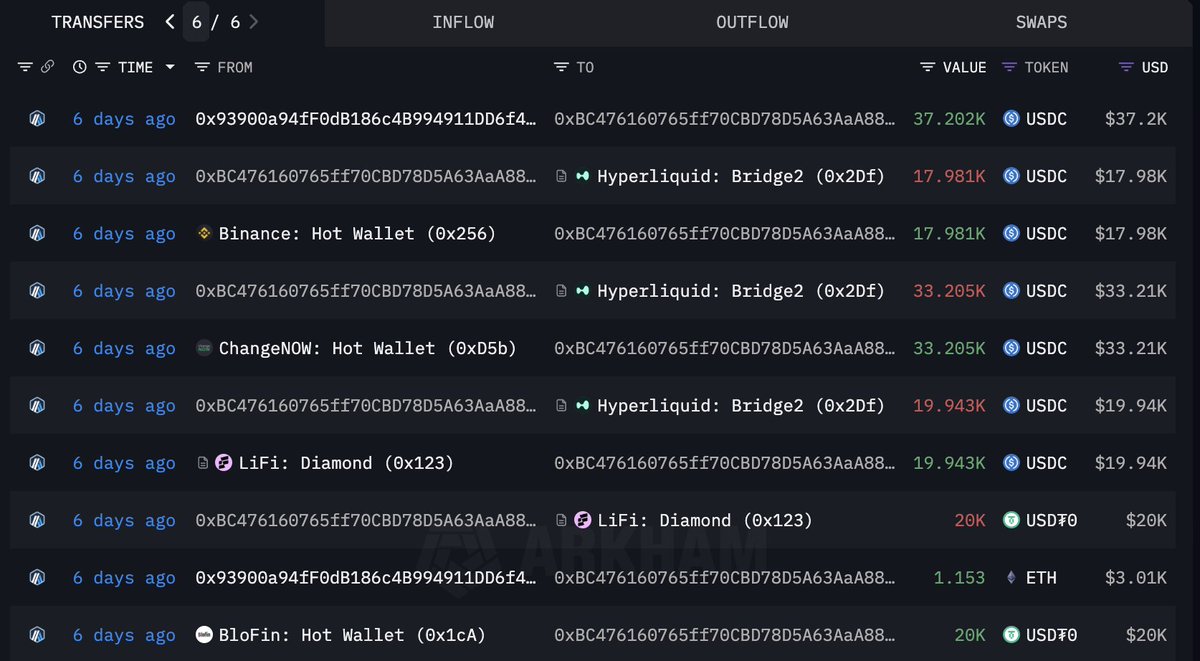1200x661 pixels.
Task: Click contract document icon in 17.981K Hyperliquid row
Action: pyautogui.click(x=562, y=176)
